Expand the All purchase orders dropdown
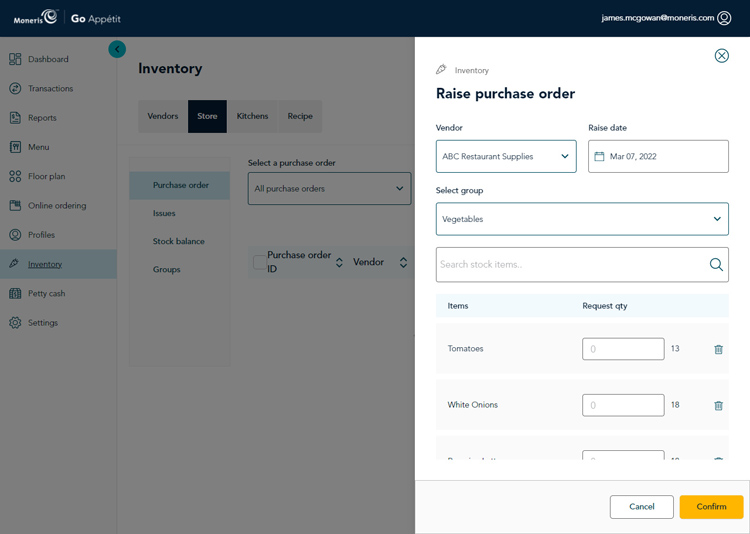Image resolution: width=750 pixels, height=534 pixels. [x=329, y=188]
